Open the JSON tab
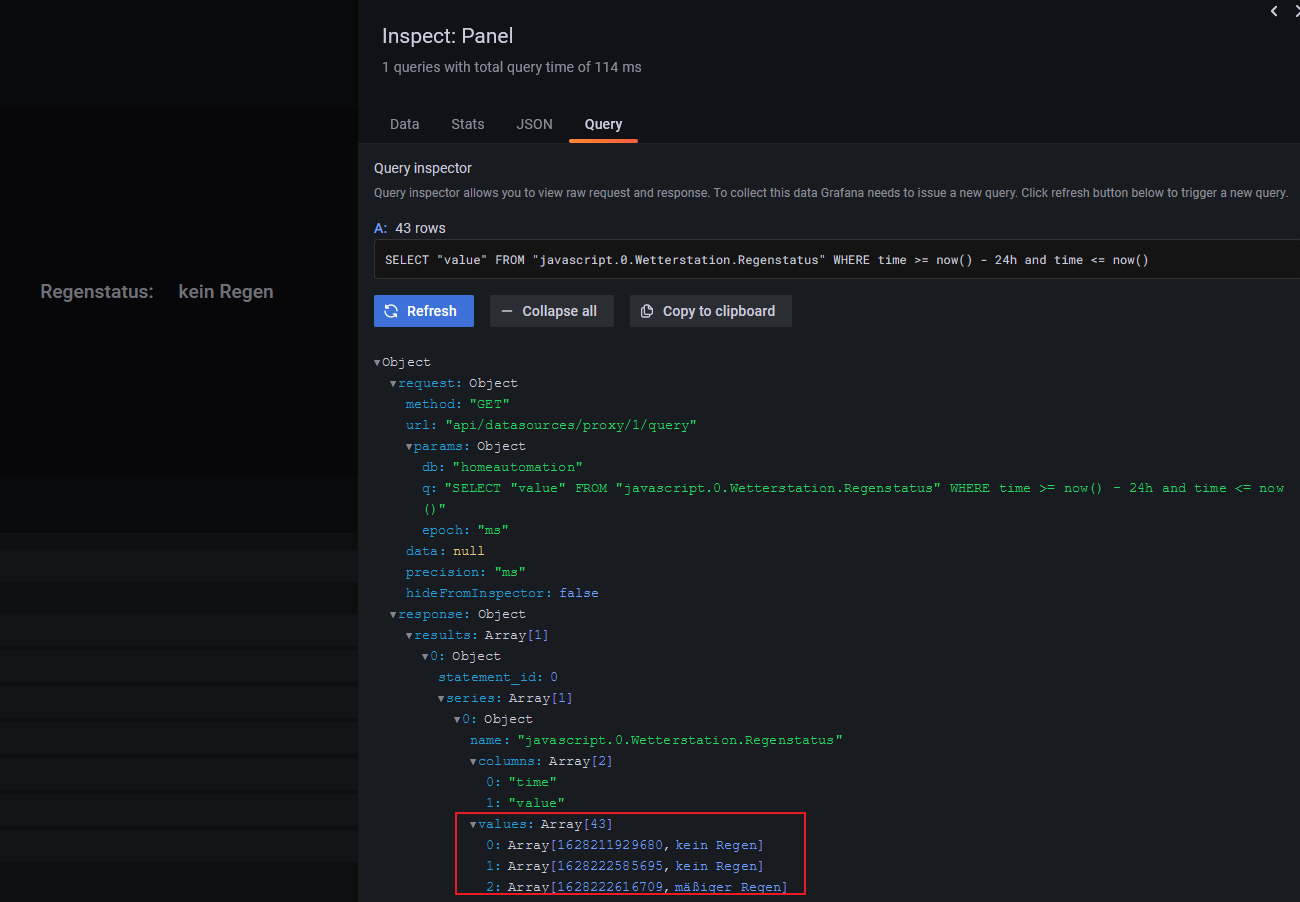Image resolution: width=1300 pixels, height=902 pixels. [534, 124]
